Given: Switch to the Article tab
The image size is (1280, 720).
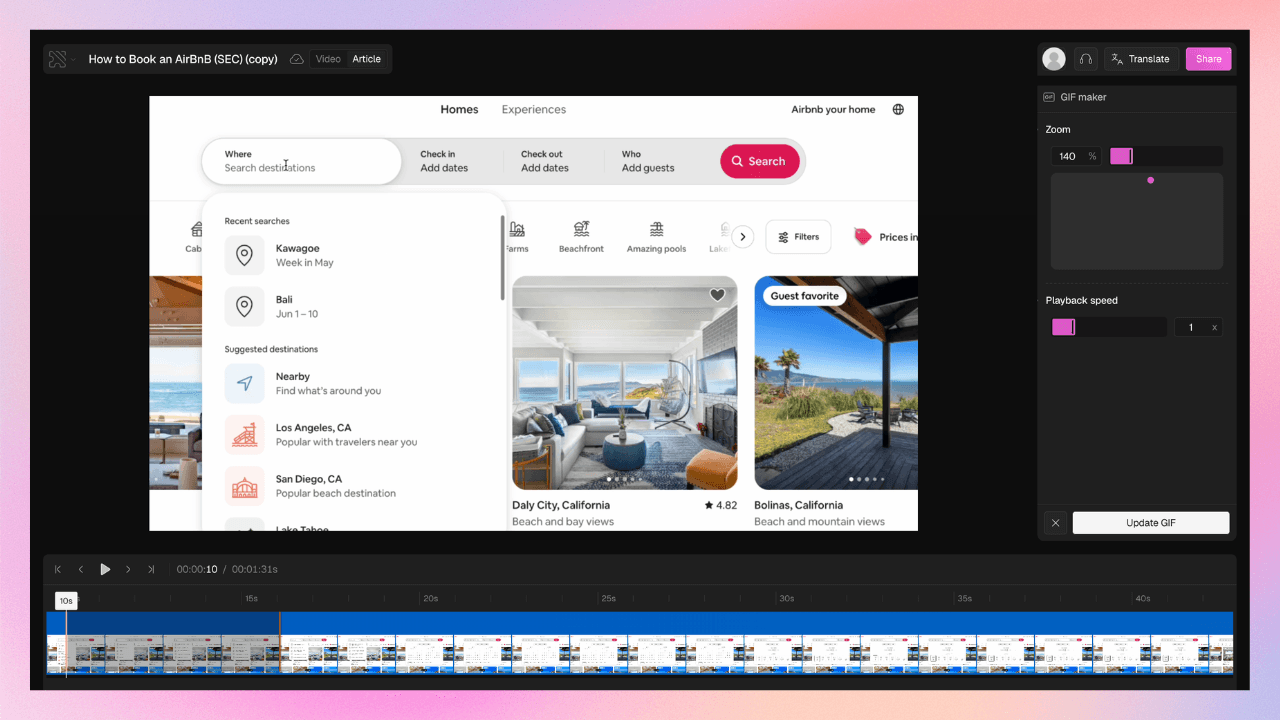Looking at the screenshot, I should pyautogui.click(x=366, y=59).
